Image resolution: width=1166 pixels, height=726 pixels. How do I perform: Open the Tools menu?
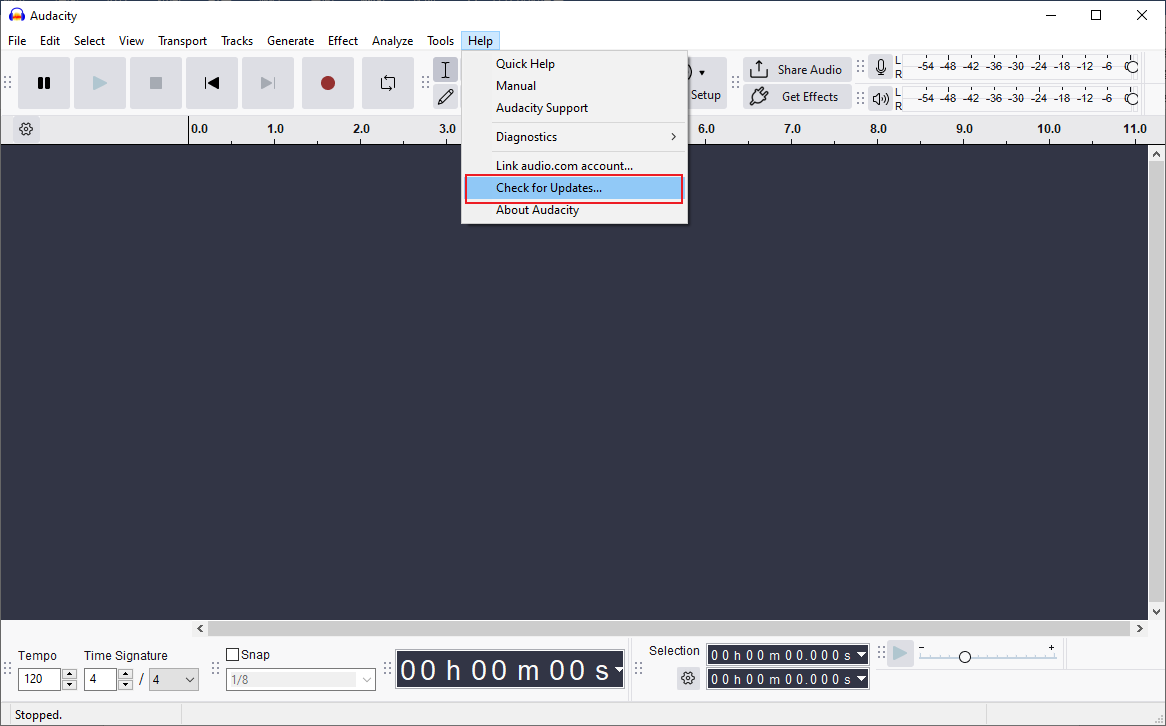(x=440, y=41)
